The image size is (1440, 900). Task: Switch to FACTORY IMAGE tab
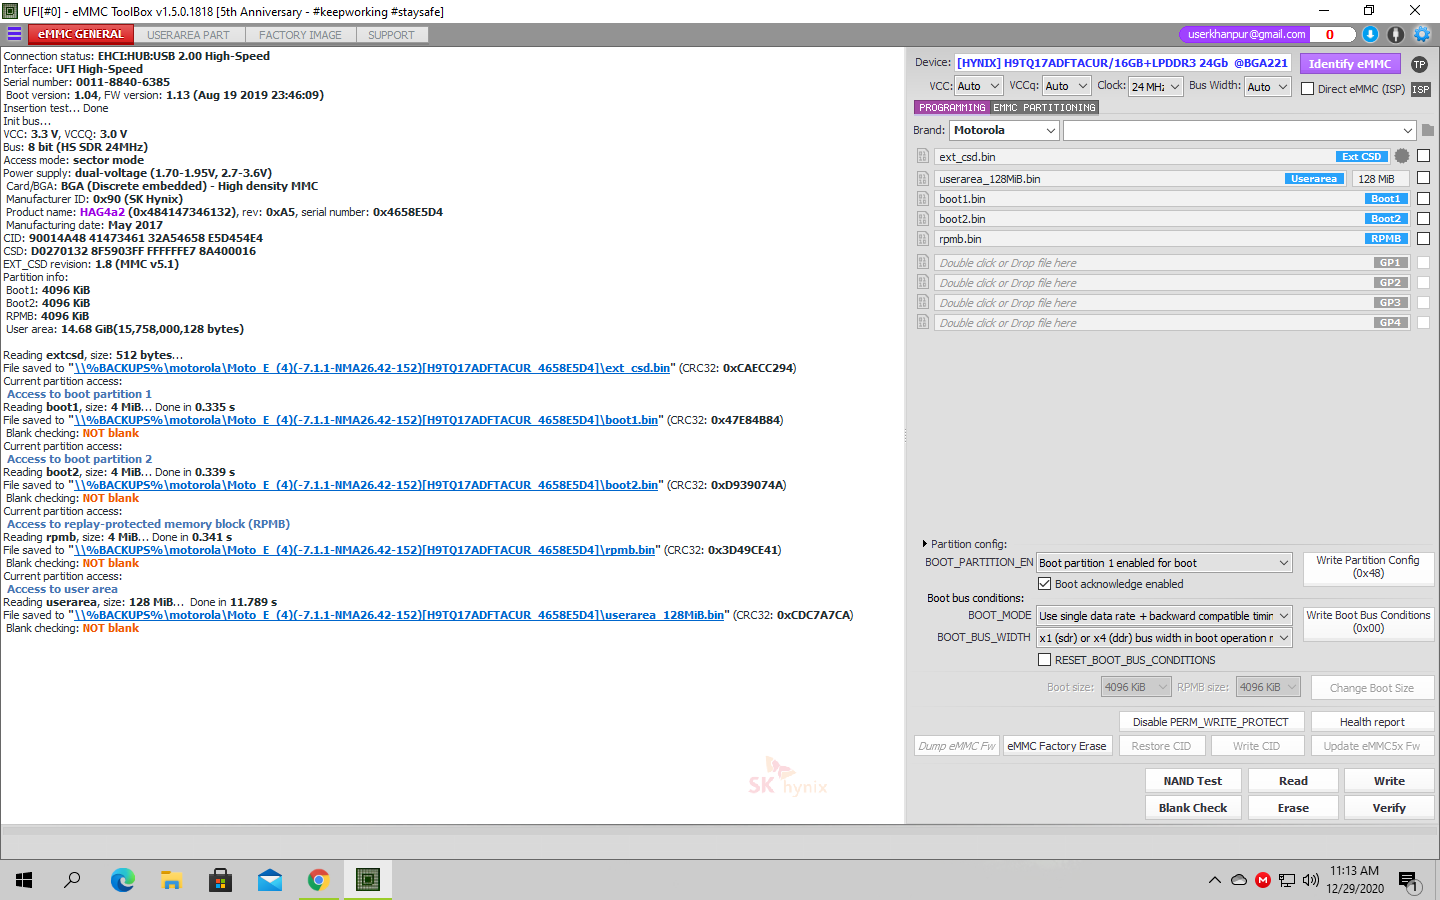click(300, 35)
